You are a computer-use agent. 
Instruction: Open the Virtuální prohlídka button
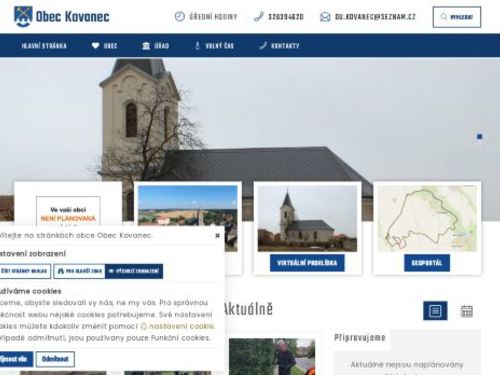(x=307, y=263)
